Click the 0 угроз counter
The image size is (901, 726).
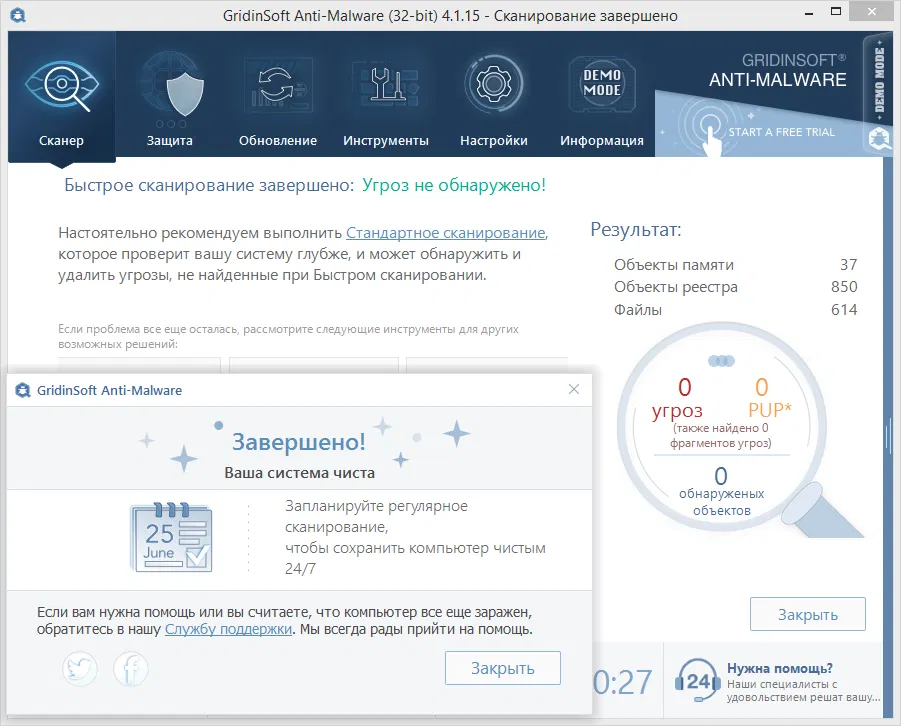click(x=678, y=398)
